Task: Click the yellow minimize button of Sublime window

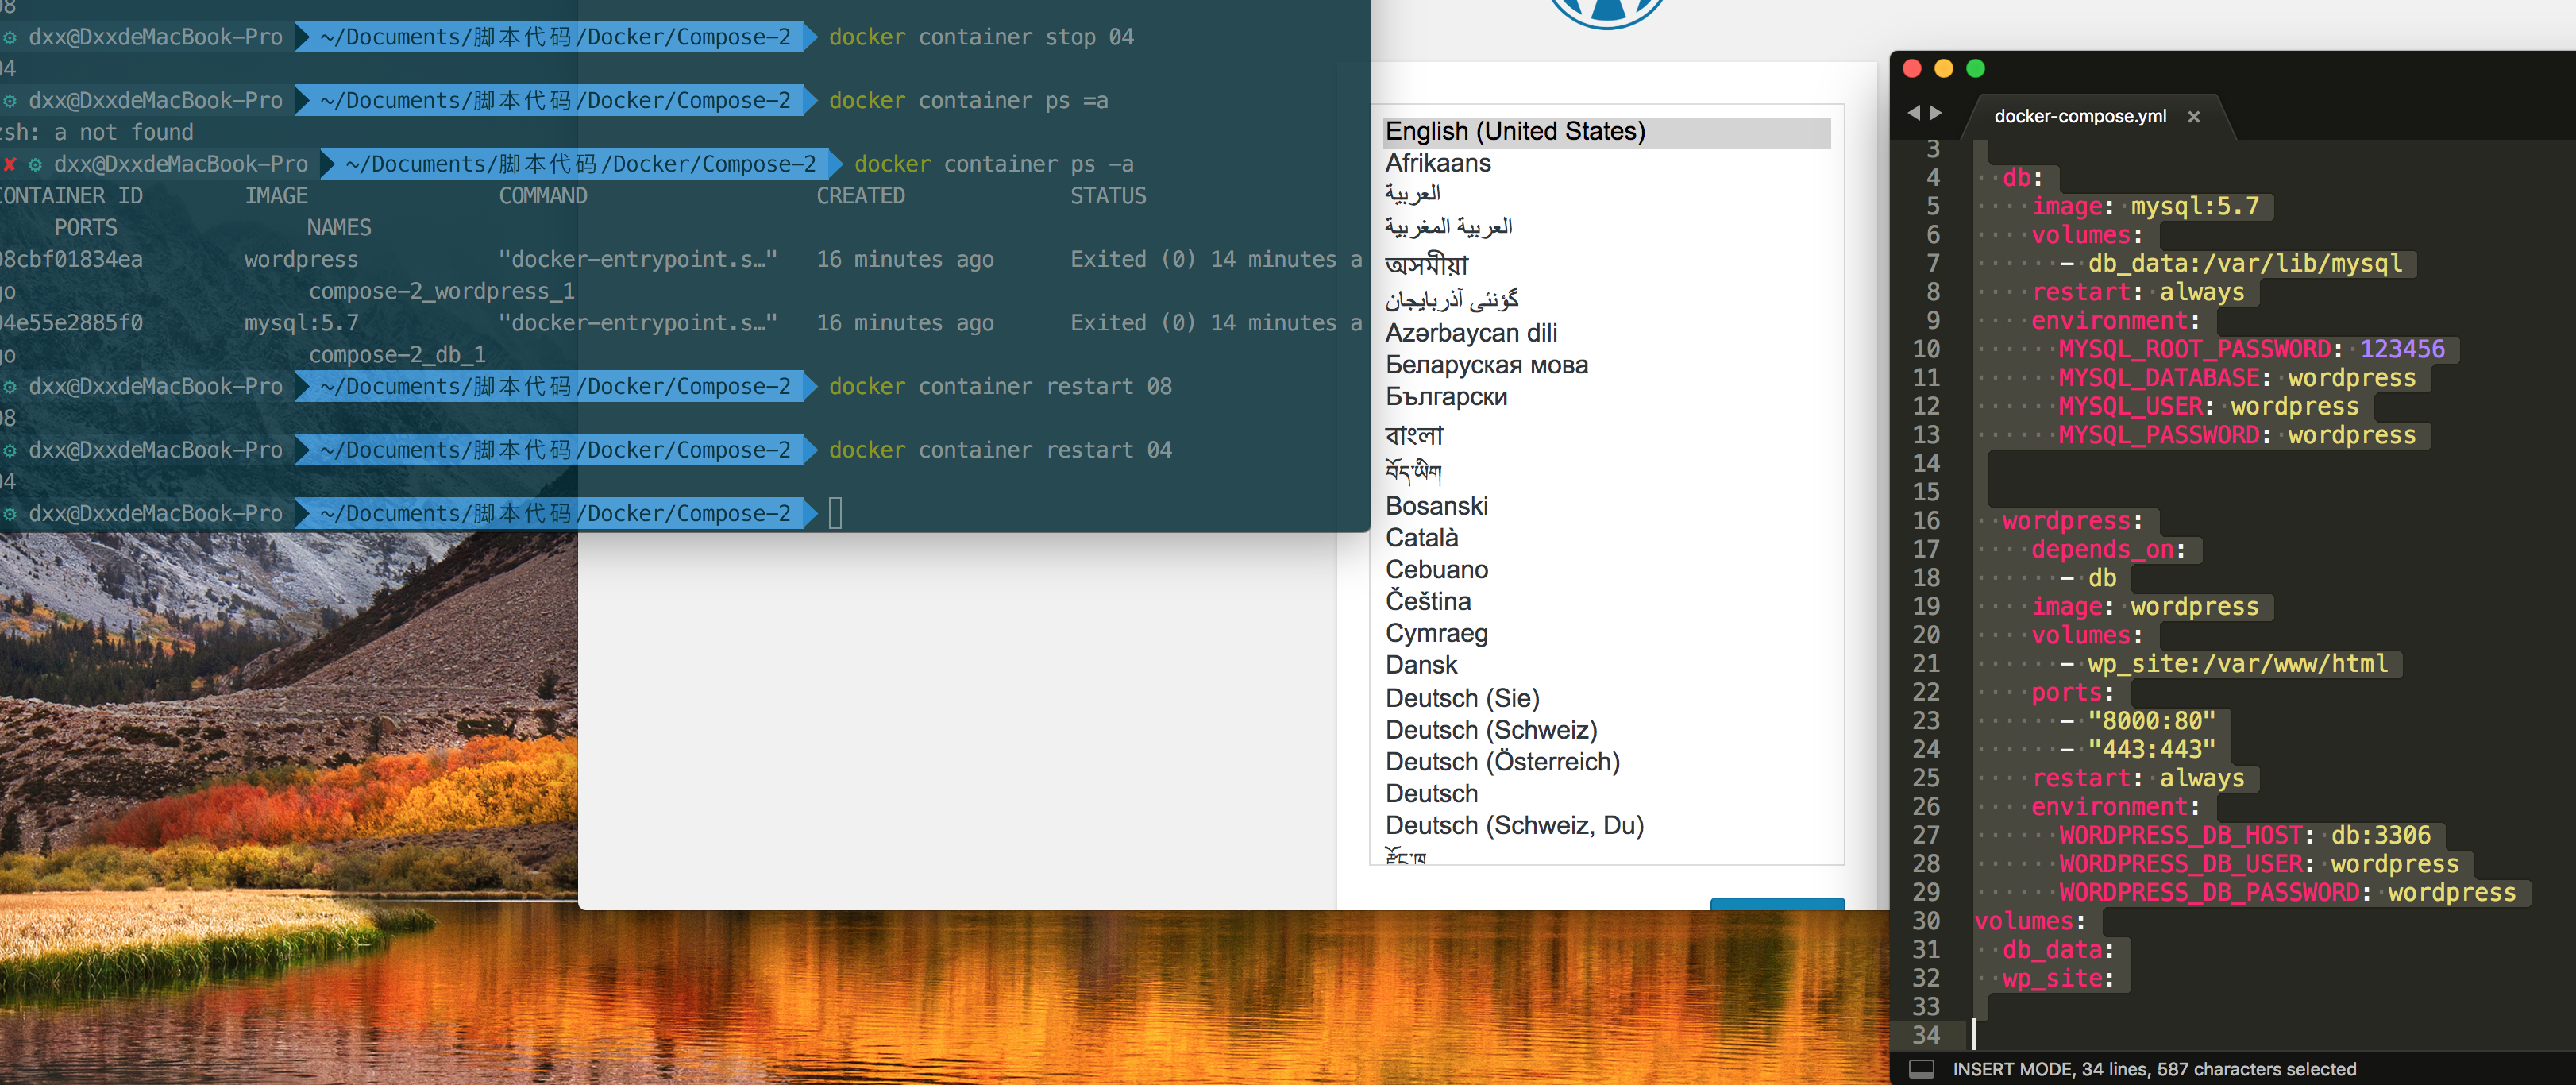Action: coord(1943,68)
